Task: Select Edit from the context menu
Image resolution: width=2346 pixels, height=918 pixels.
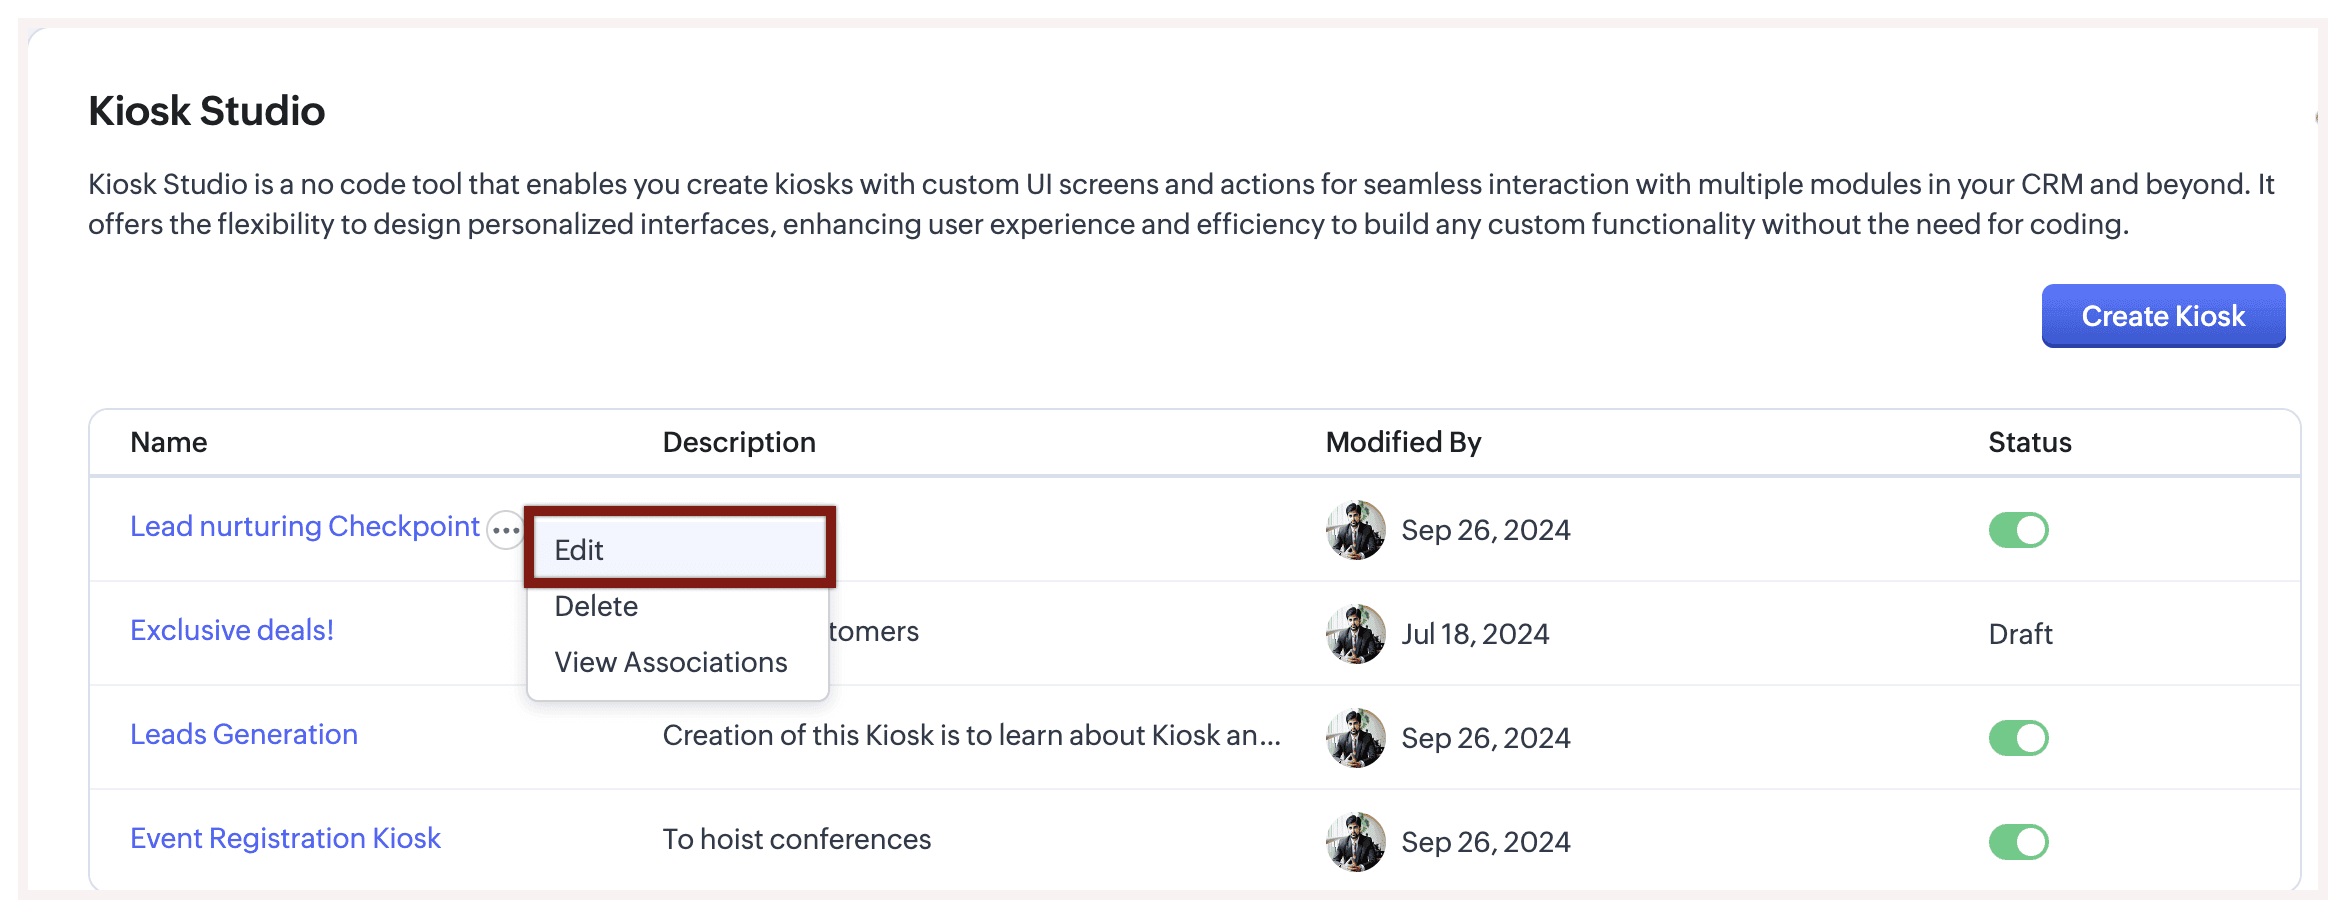Action: (x=680, y=550)
